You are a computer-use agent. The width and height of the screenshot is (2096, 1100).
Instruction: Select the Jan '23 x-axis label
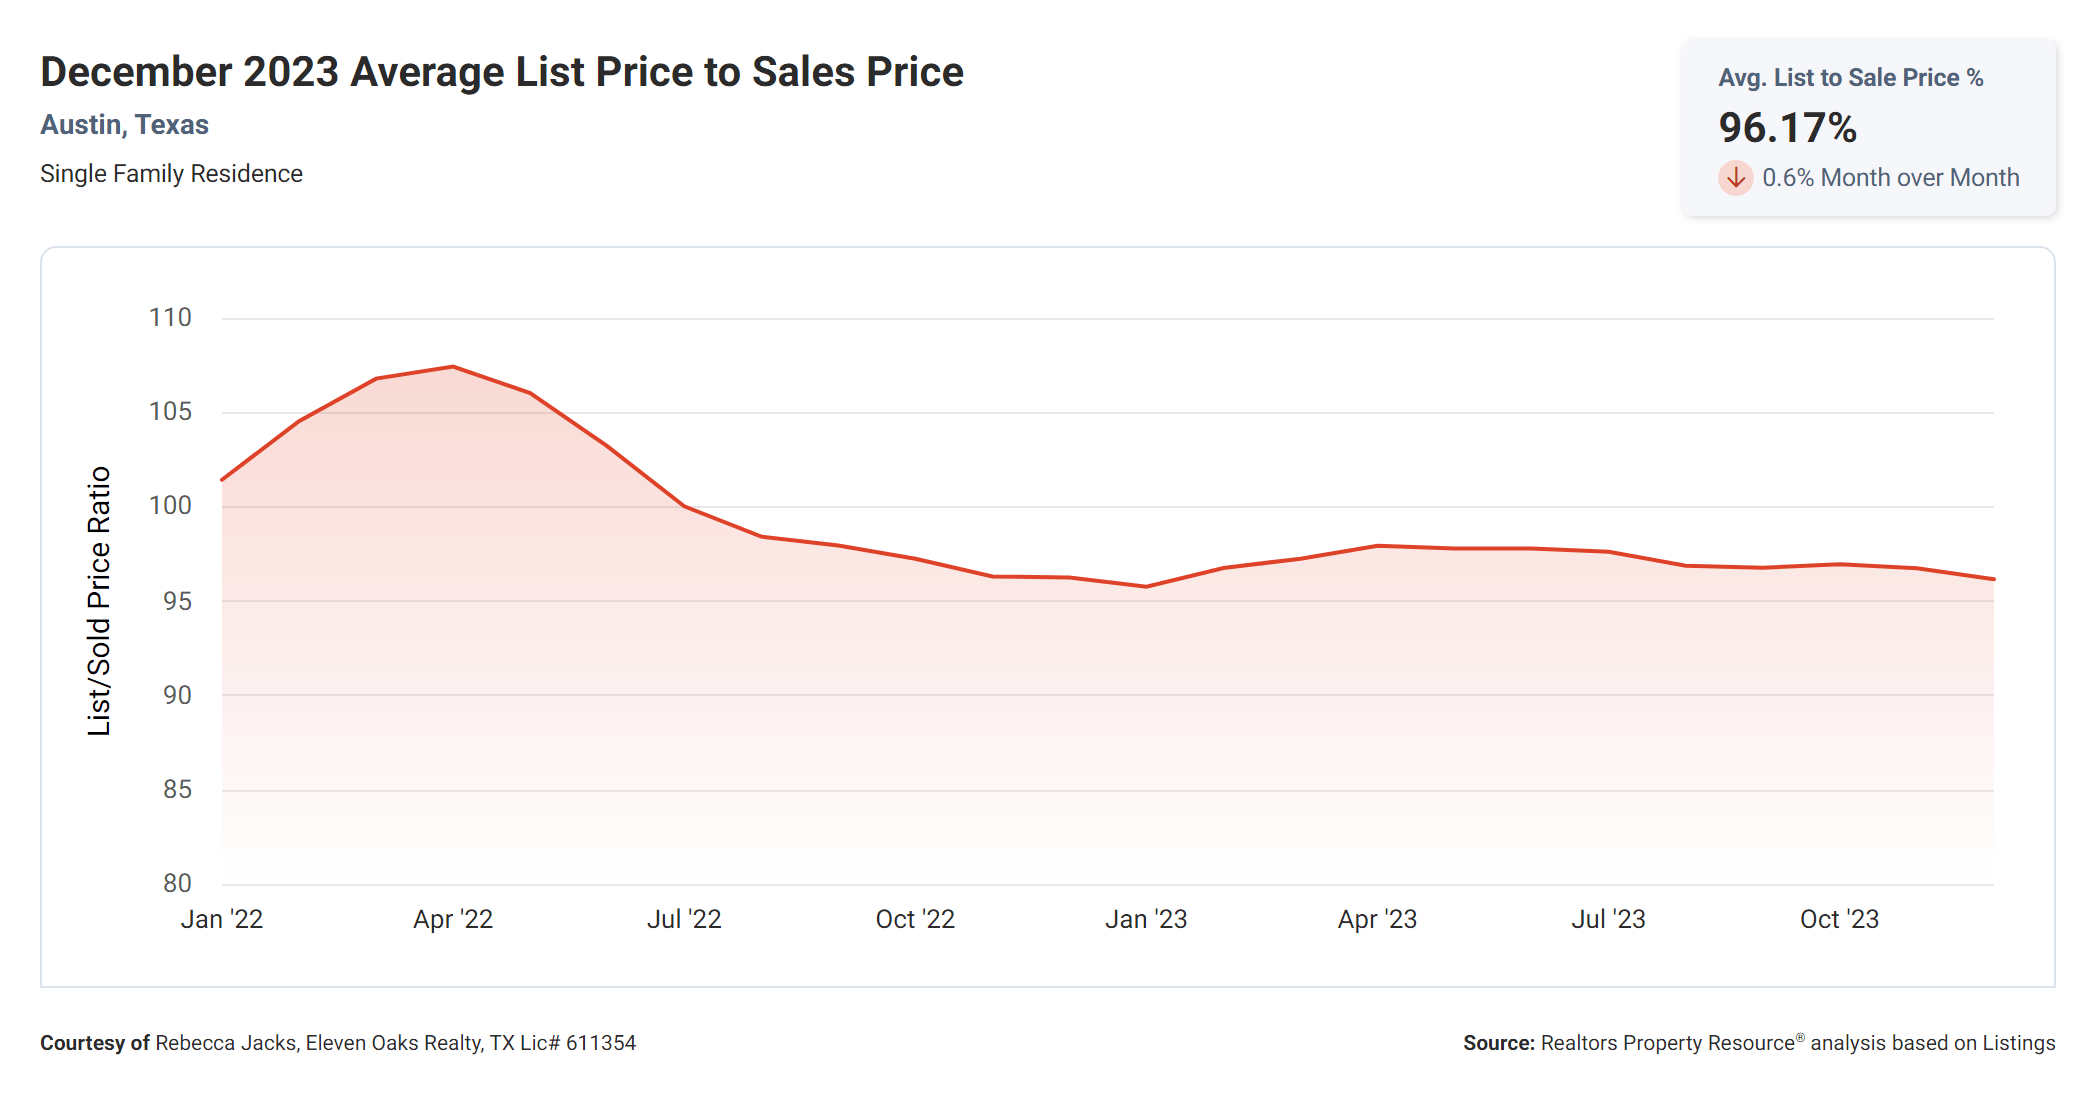(x=1146, y=919)
